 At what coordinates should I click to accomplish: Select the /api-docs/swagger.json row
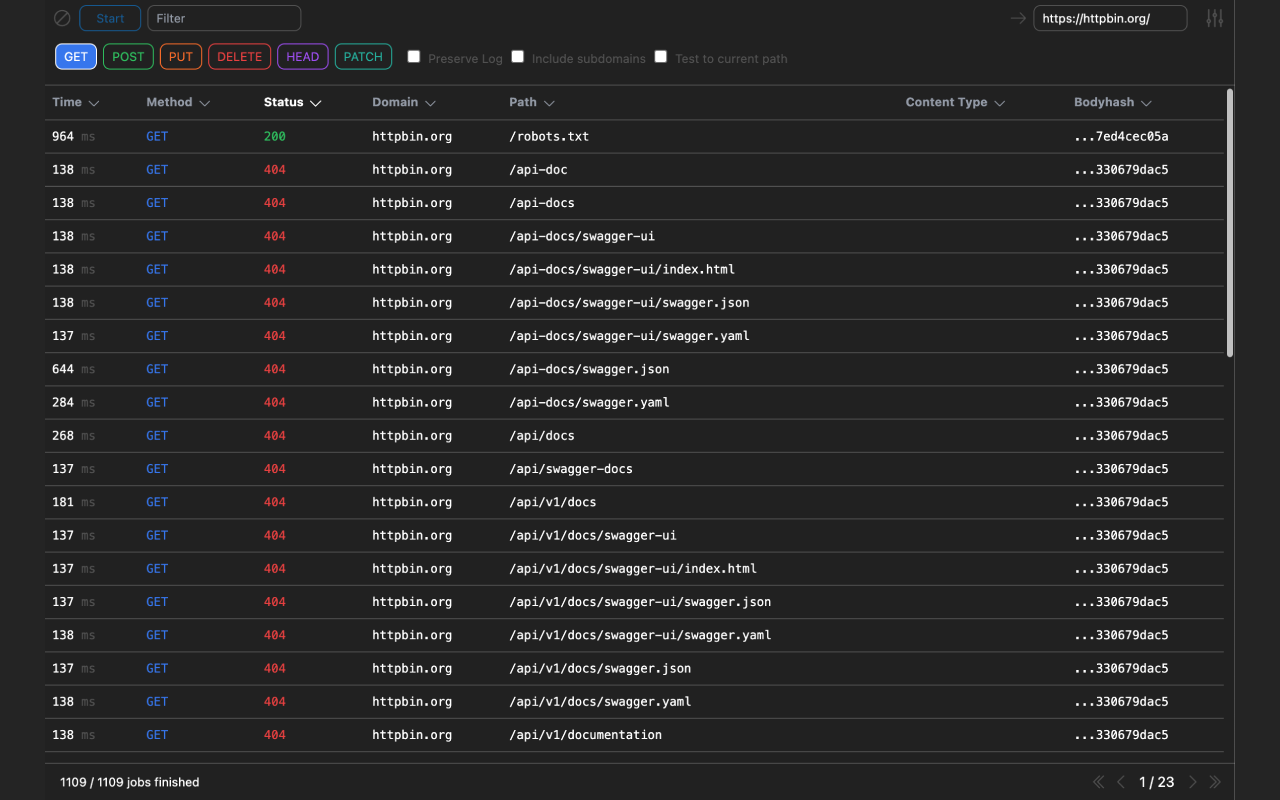point(634,369)
